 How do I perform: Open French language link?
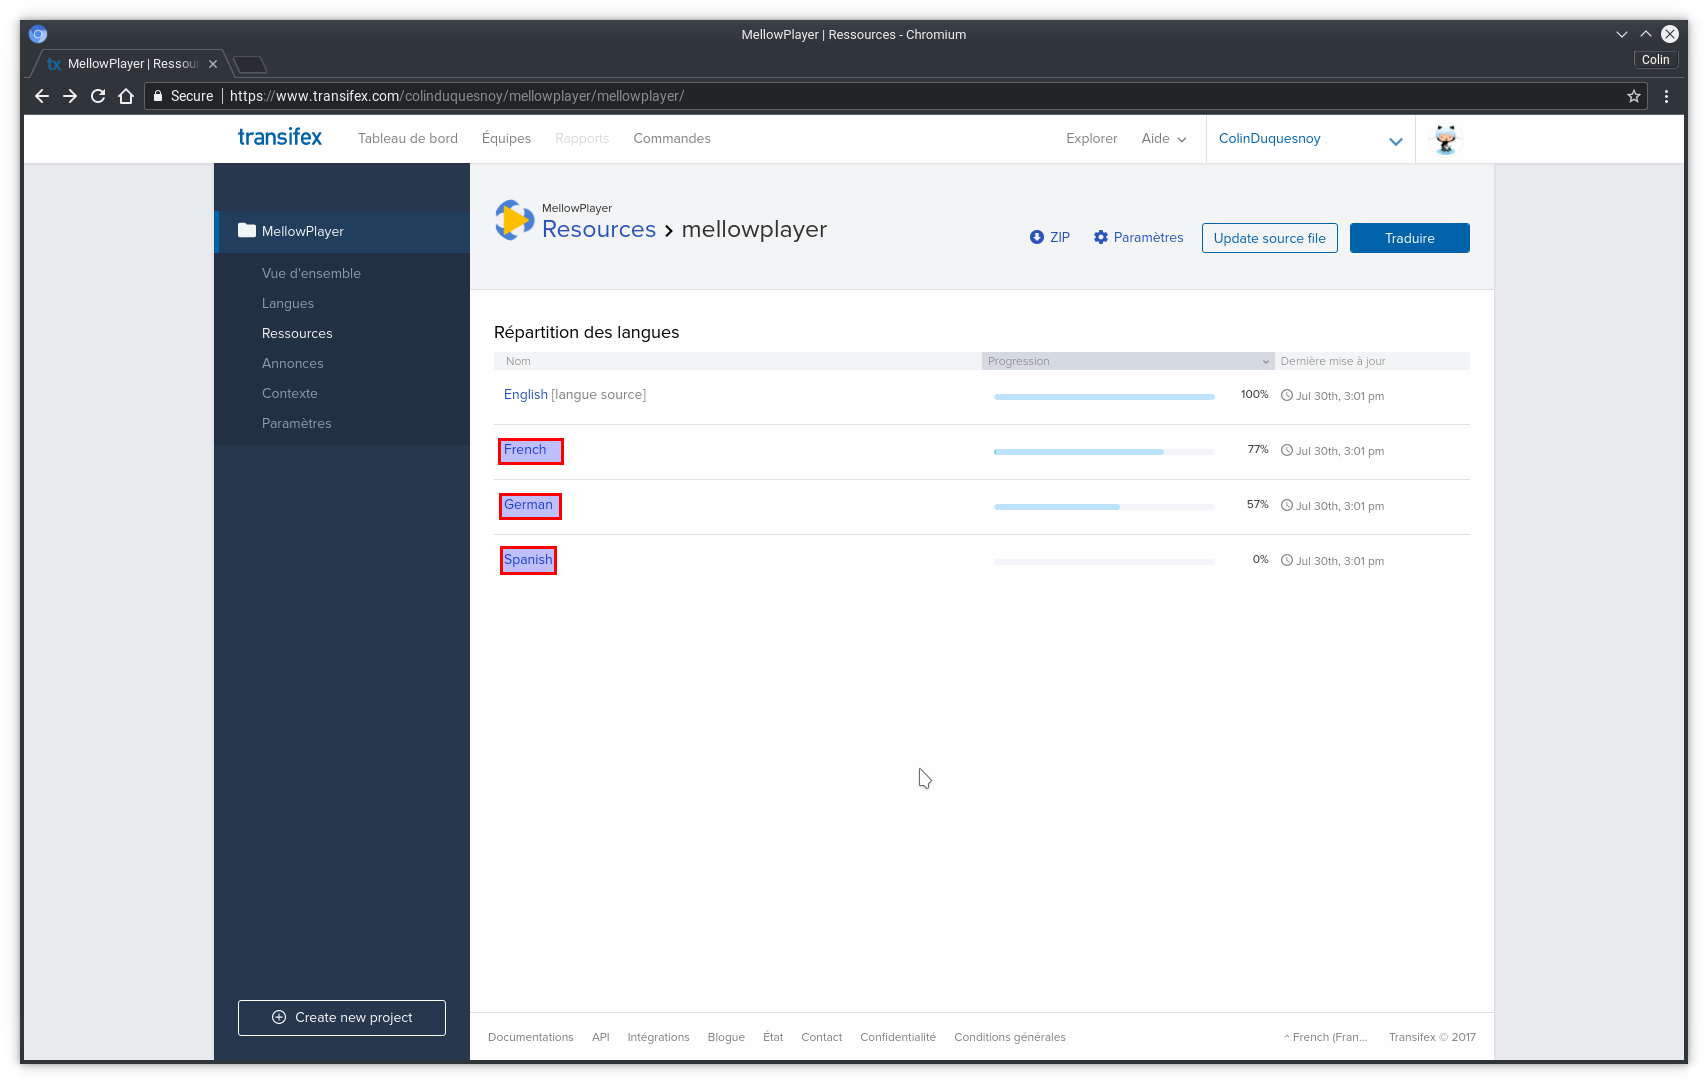pyautogui.click(x=525, y=450)
